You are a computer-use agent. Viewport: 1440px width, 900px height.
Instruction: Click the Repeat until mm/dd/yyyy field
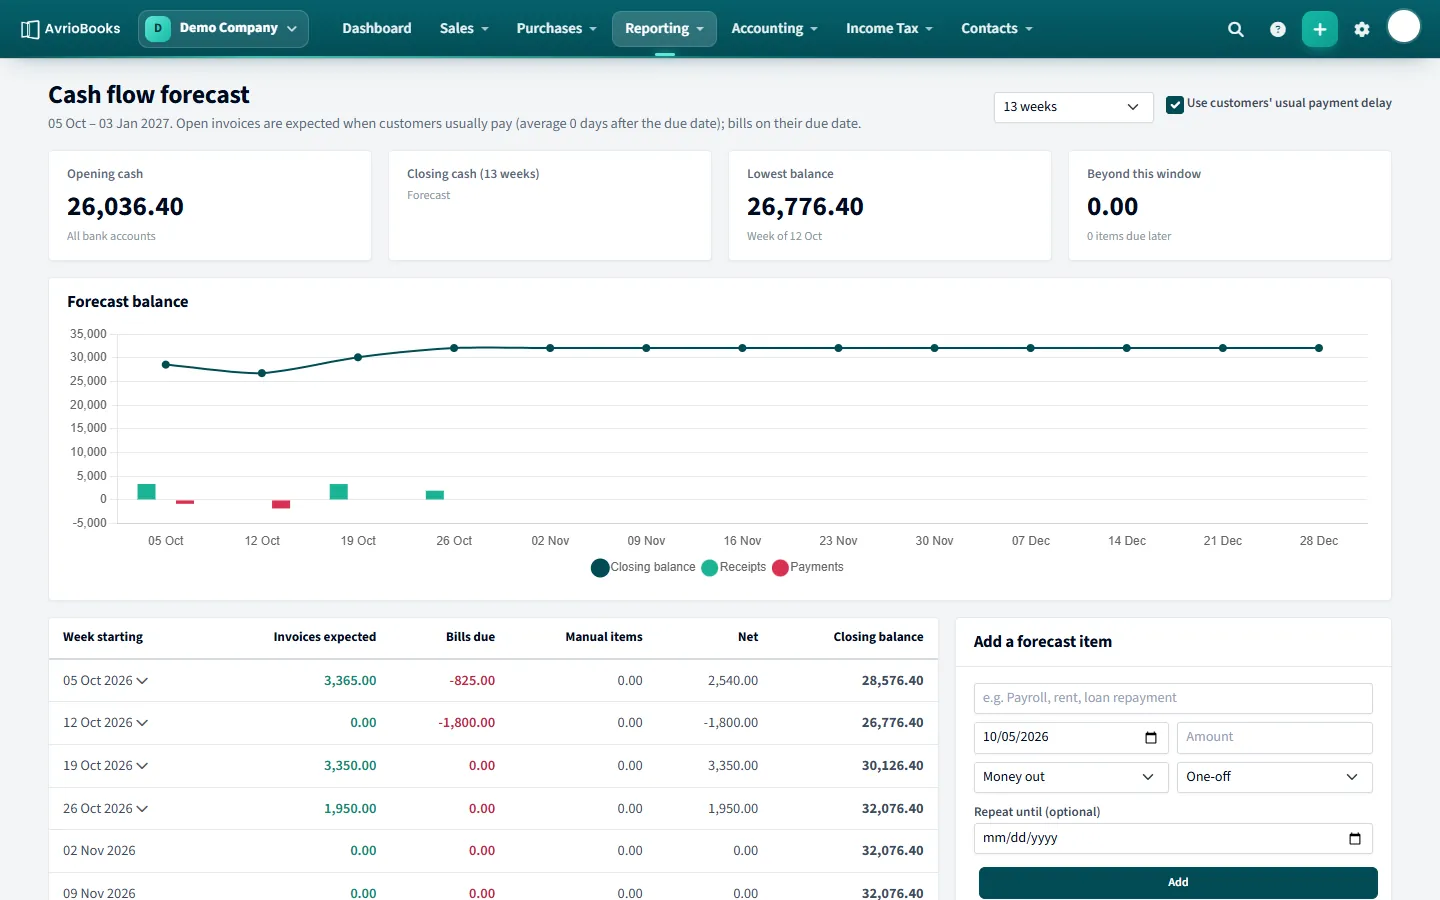[1173, 839]
